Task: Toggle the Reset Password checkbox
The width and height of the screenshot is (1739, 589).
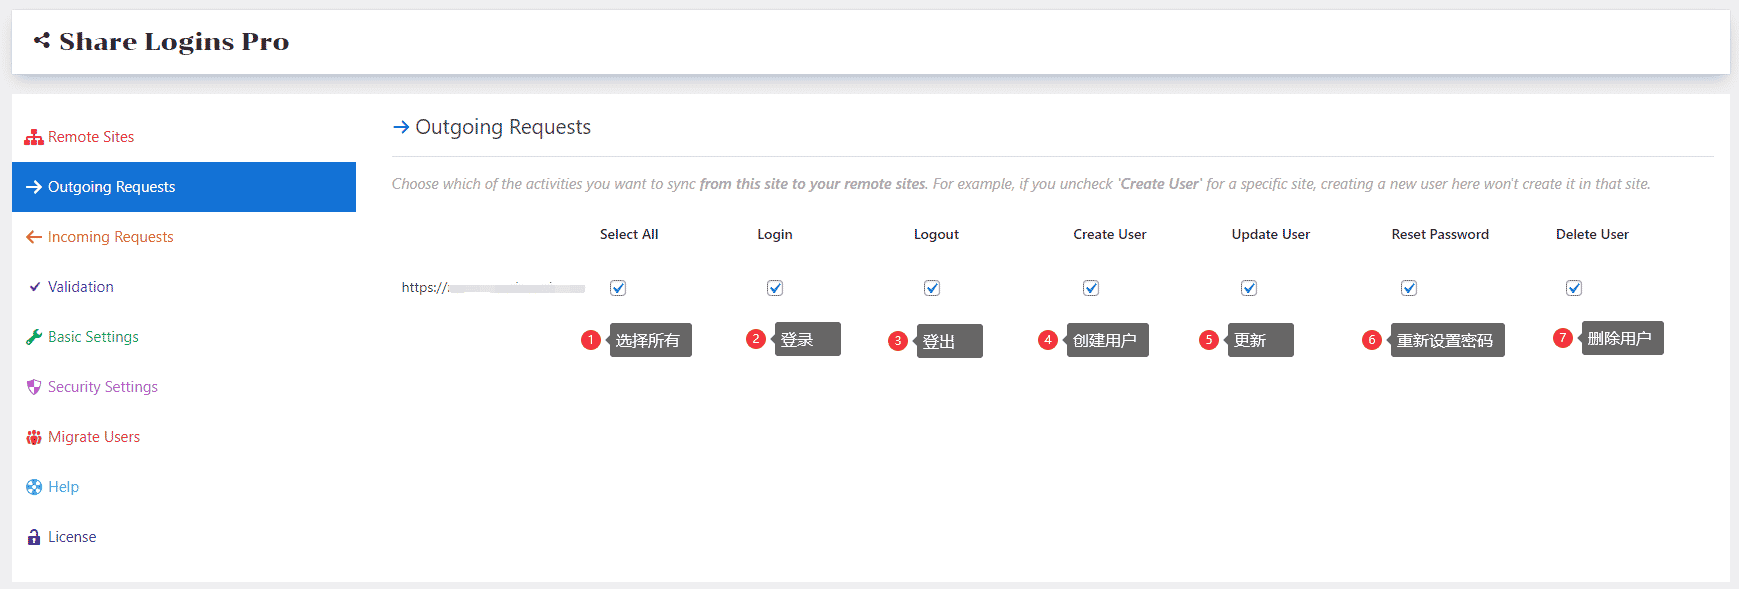Action: [x=1409, y=288]
